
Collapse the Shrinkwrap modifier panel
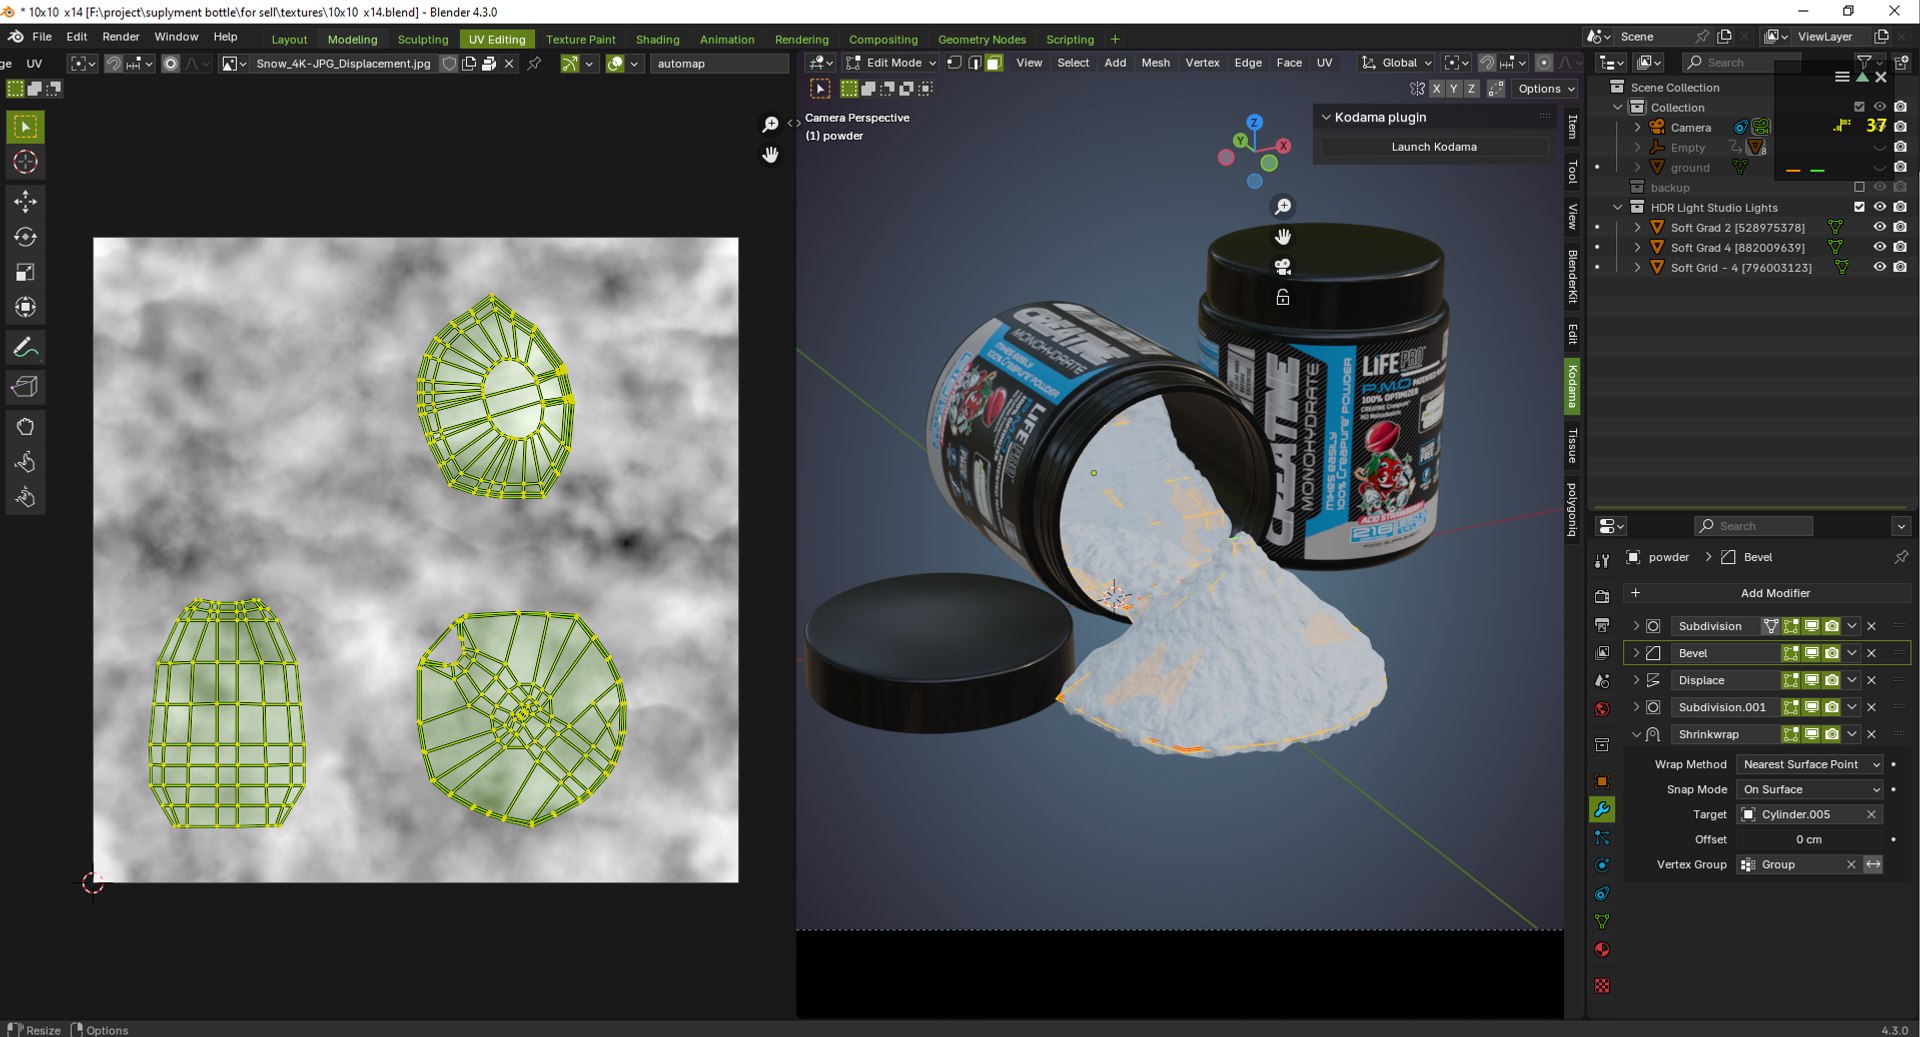point(1636,734)
